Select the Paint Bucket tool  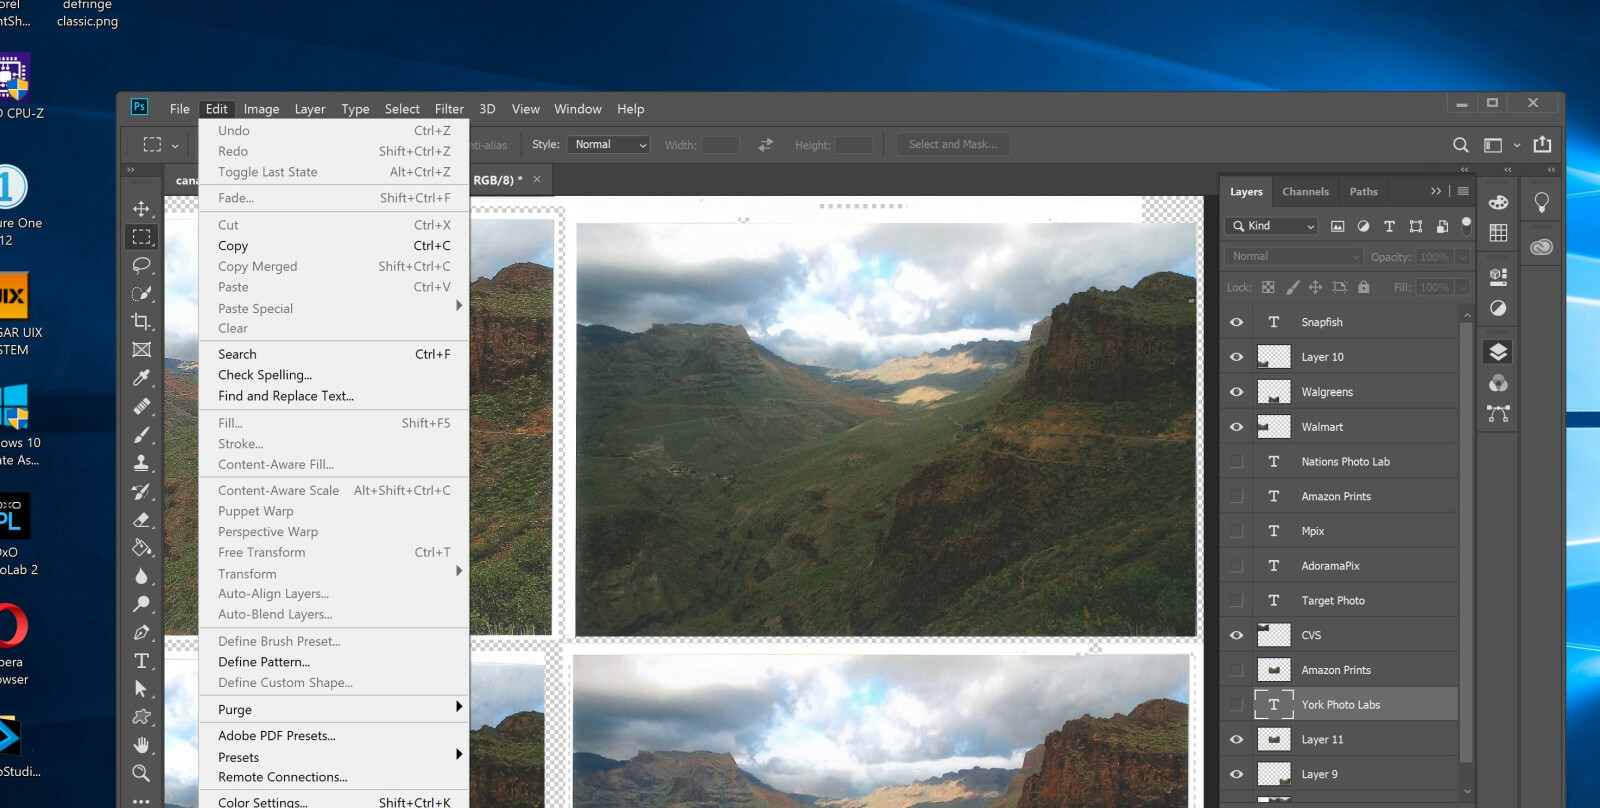(141, 547)
